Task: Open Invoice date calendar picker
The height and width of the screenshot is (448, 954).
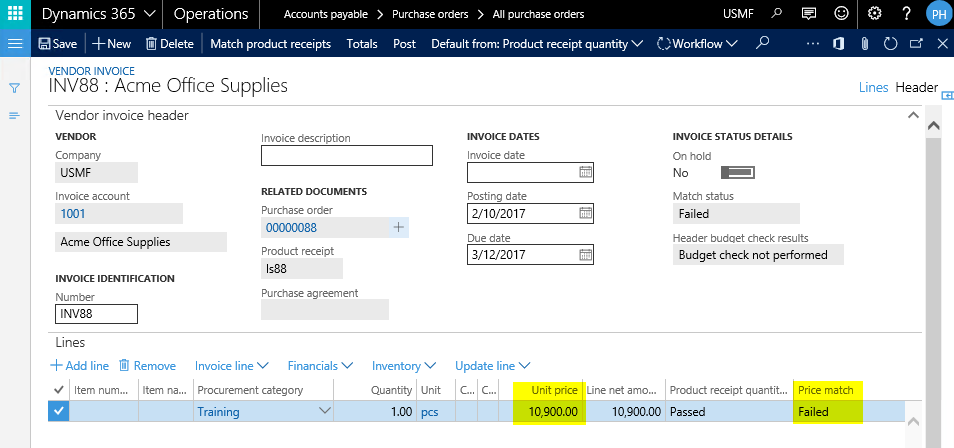Action: (x=586, y=172)
